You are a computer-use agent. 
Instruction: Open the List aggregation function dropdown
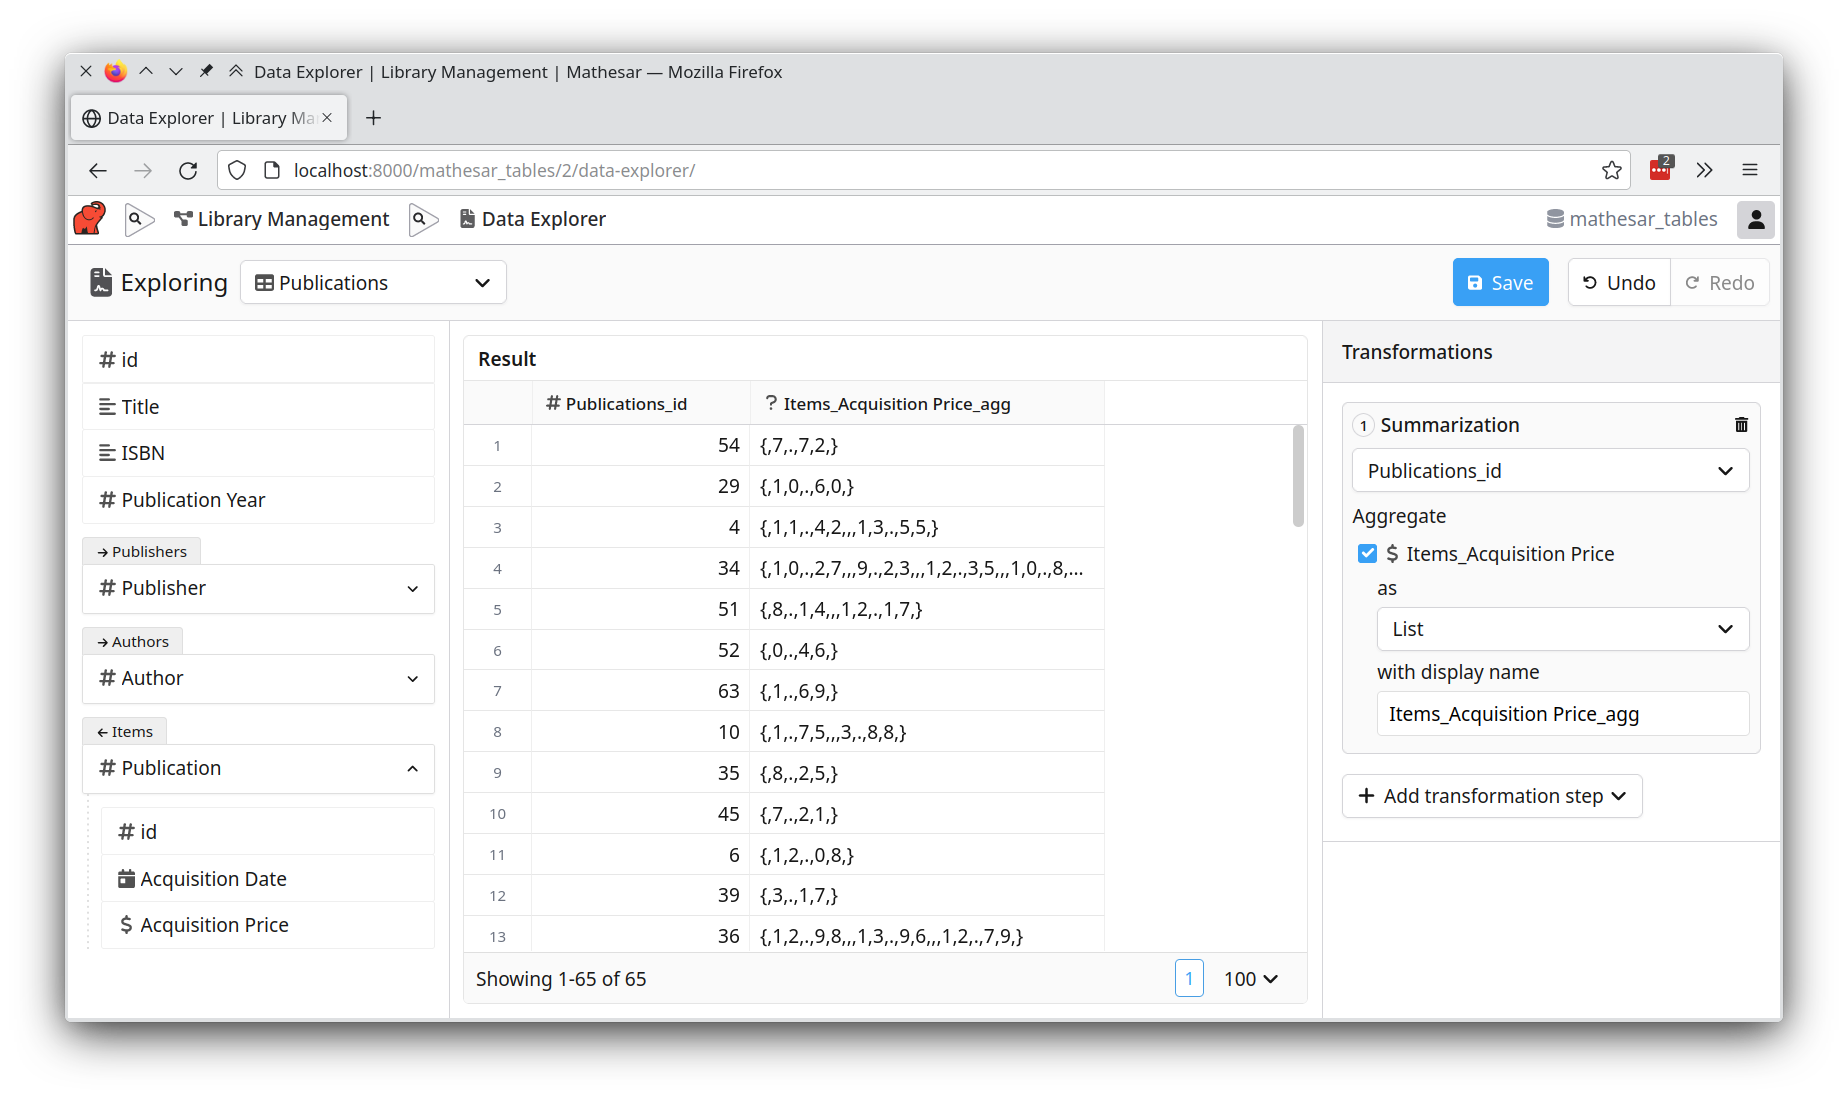tap(1562, 629)
